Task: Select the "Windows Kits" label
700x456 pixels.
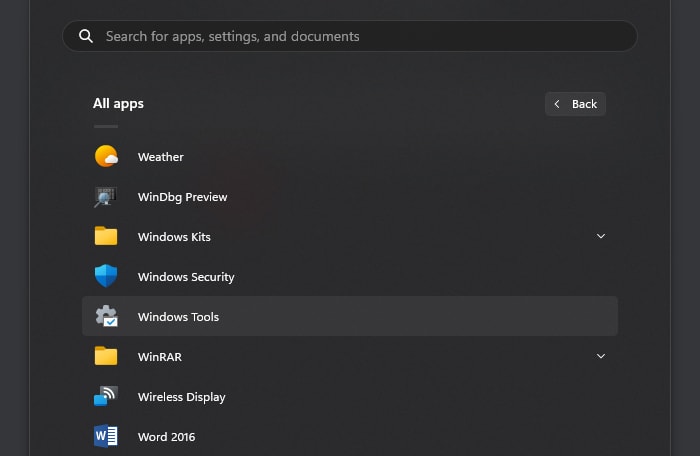Action: tap(174, 237)
